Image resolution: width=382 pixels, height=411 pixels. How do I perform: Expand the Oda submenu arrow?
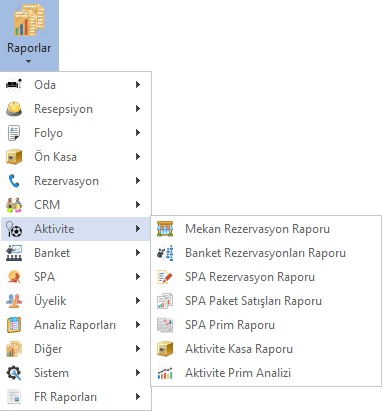[138, 85]
